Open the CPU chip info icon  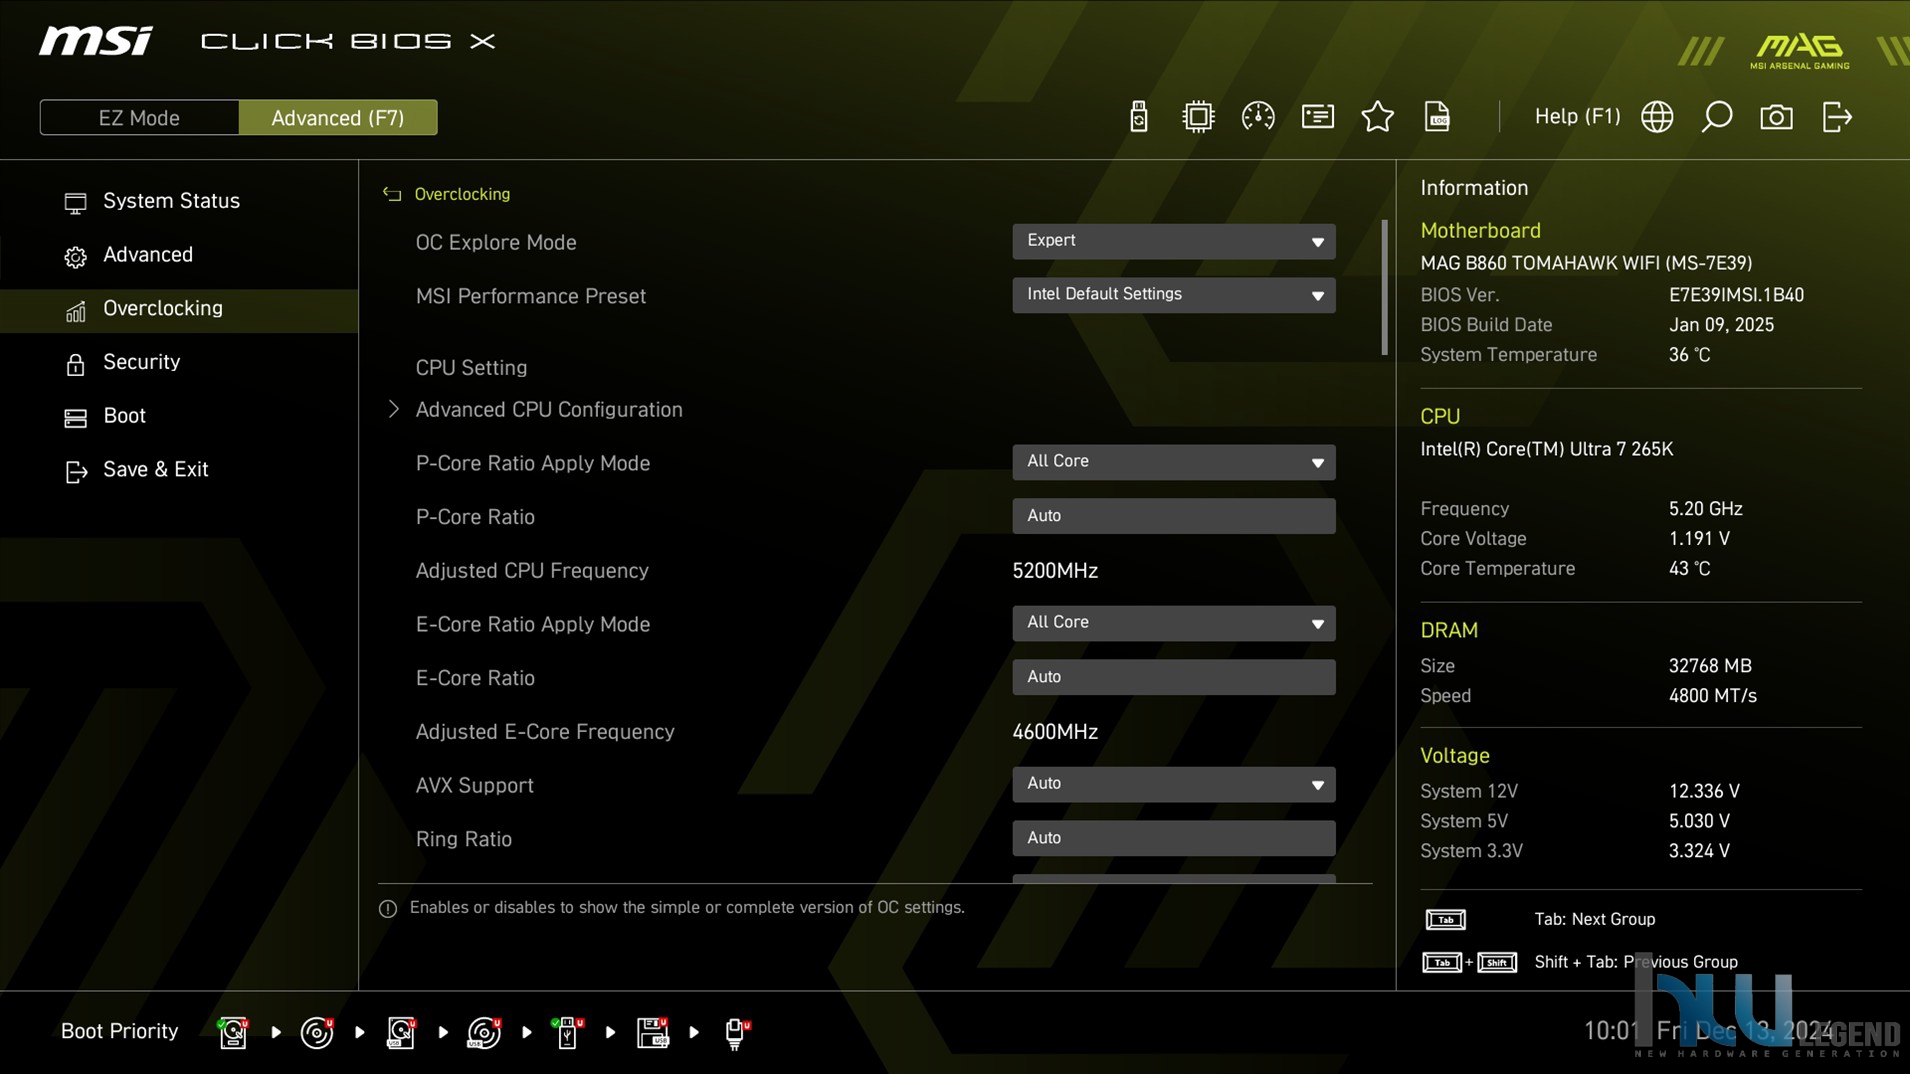pyautogui.click(x=1197, y=117)
